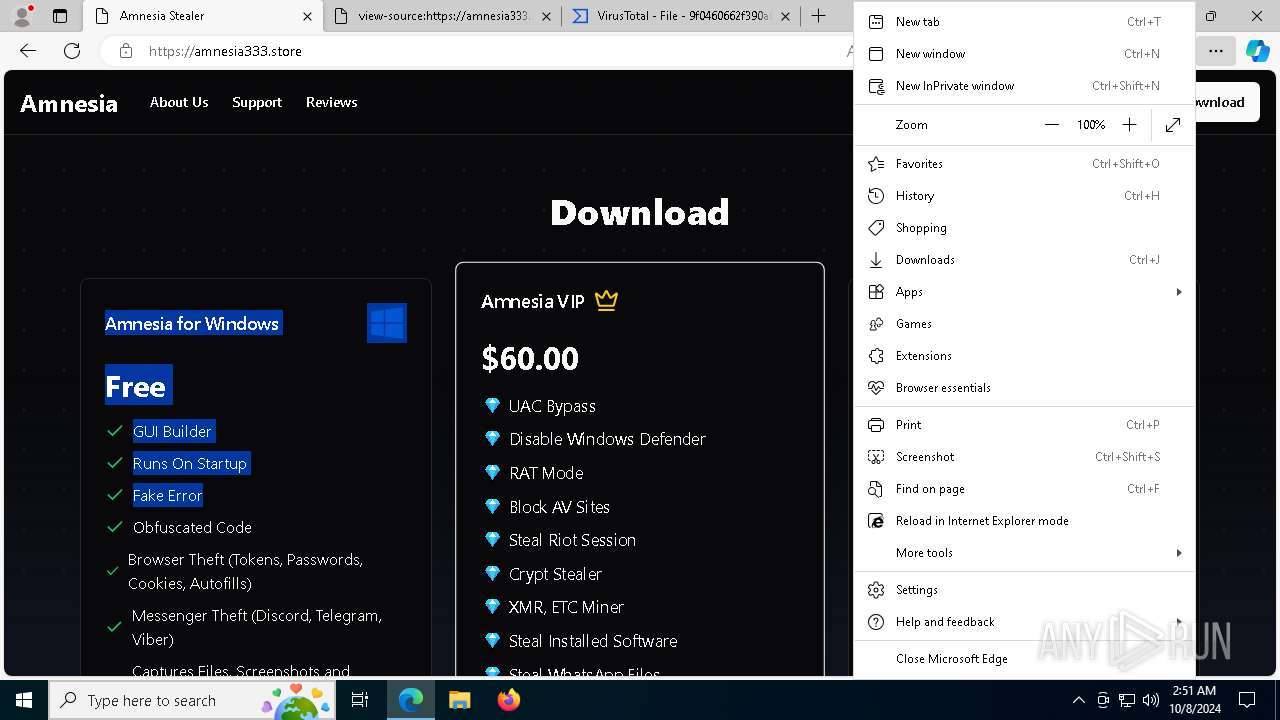Open Reviews page link

331,102
